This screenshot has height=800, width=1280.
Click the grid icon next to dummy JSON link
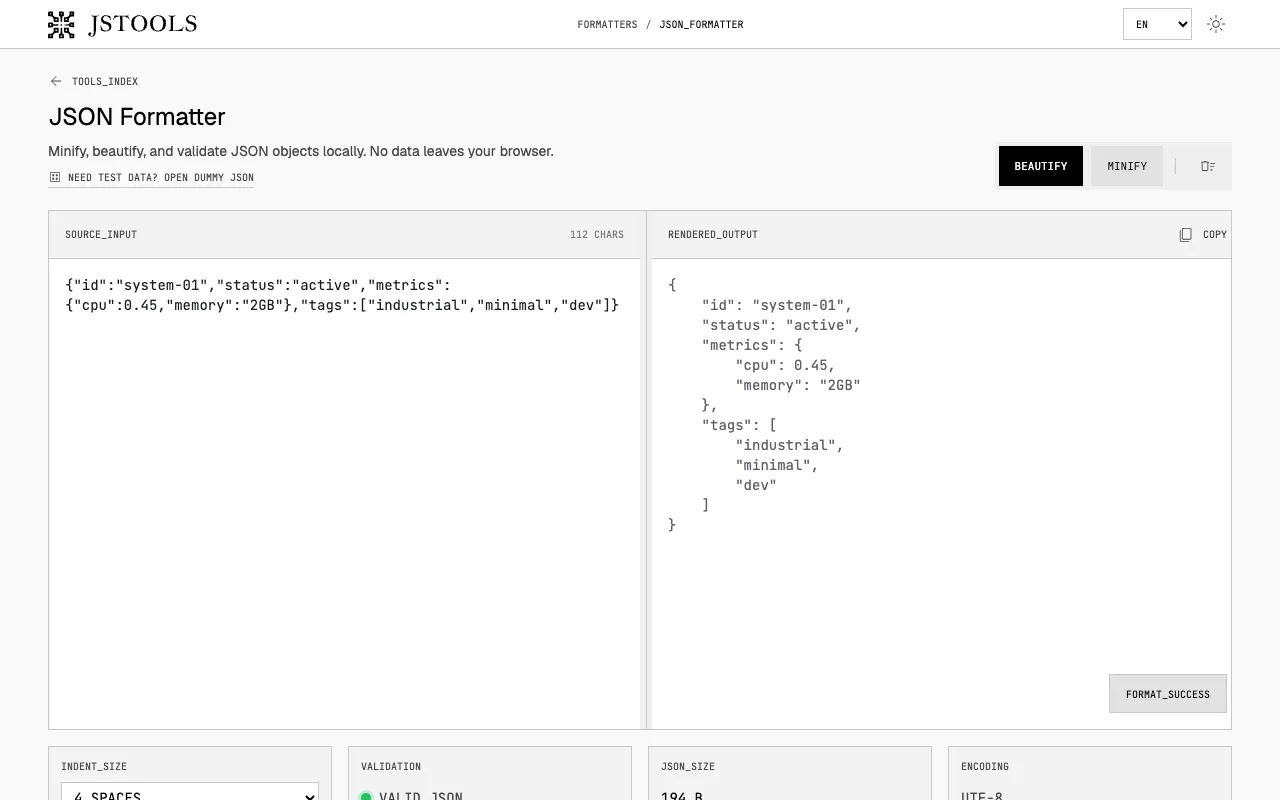pyautogui.click(x=55, y=177)
